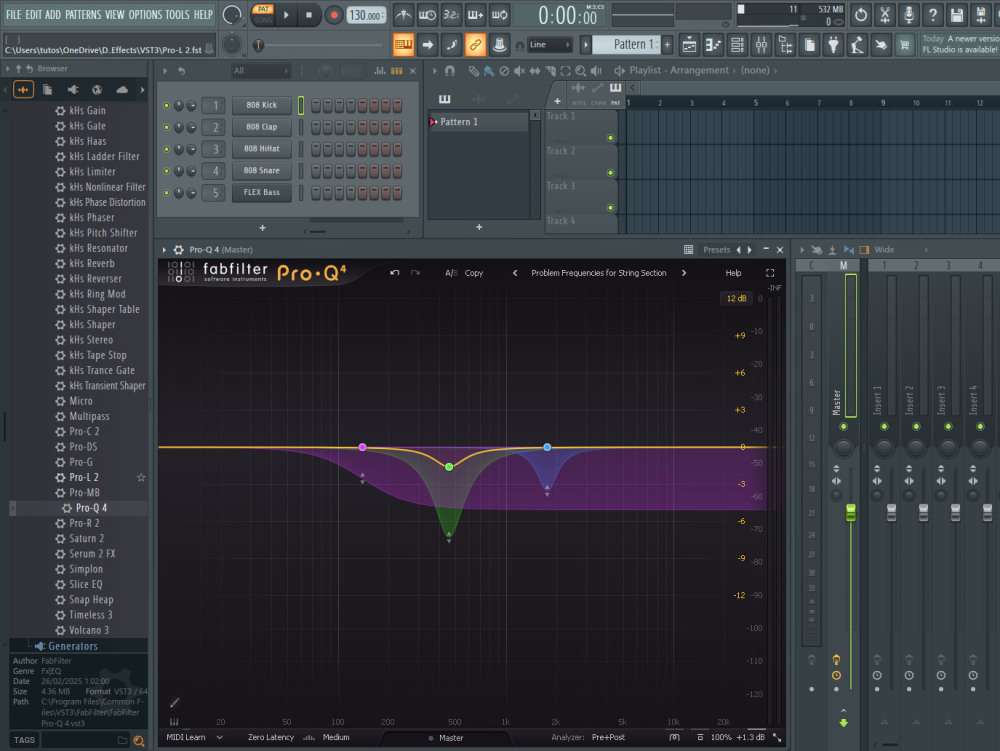
Task: Open the PATTERNS menu
Action: [x=83, y=14]
